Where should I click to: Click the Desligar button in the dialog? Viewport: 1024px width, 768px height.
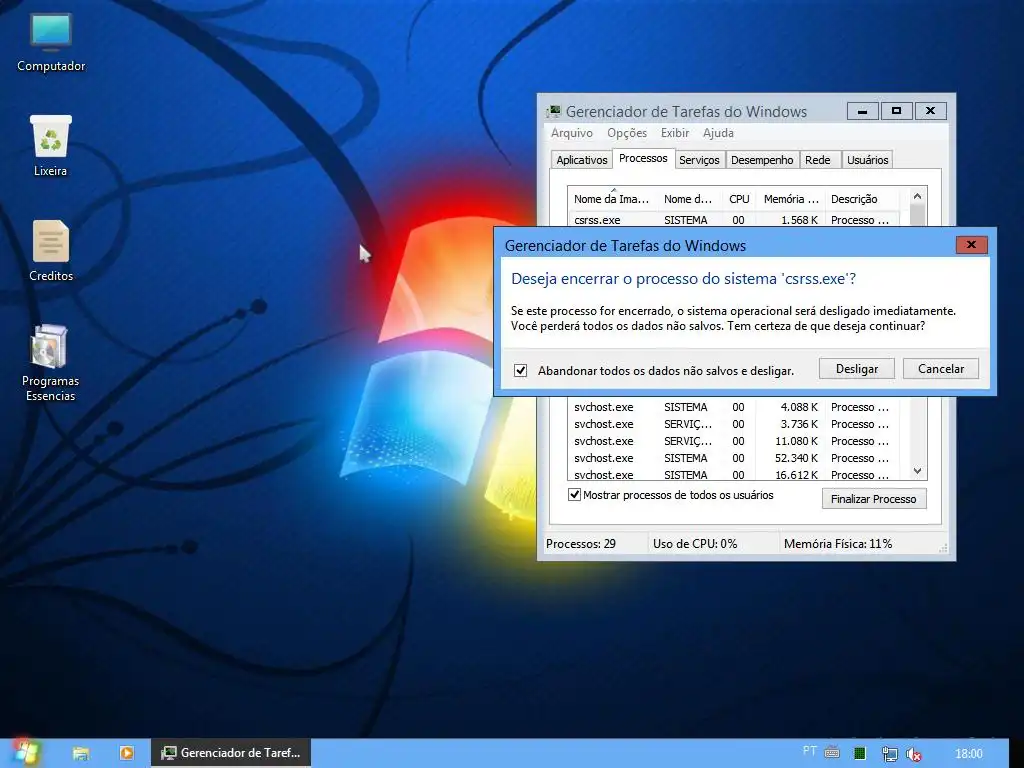point(857,369)
